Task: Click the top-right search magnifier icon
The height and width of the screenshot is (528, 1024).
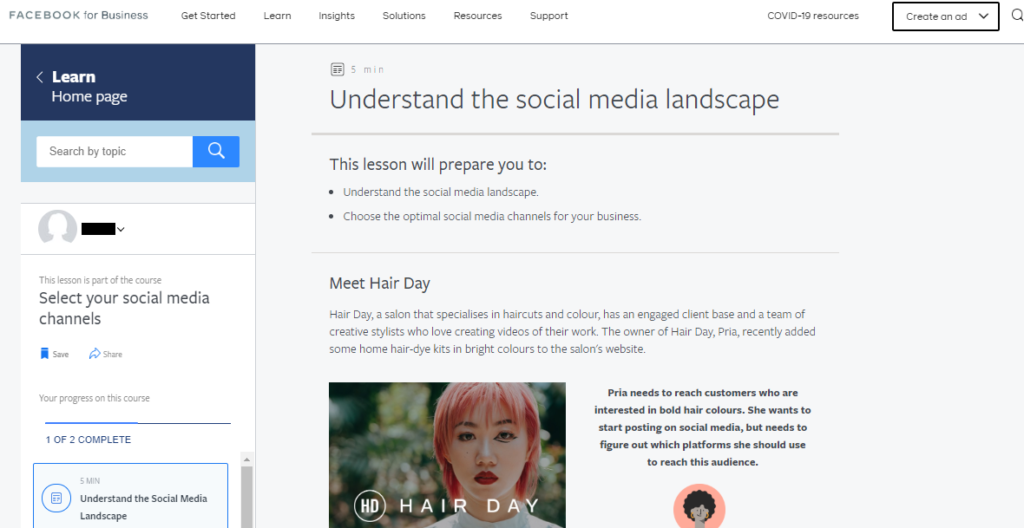Action: click(1018, 16)
